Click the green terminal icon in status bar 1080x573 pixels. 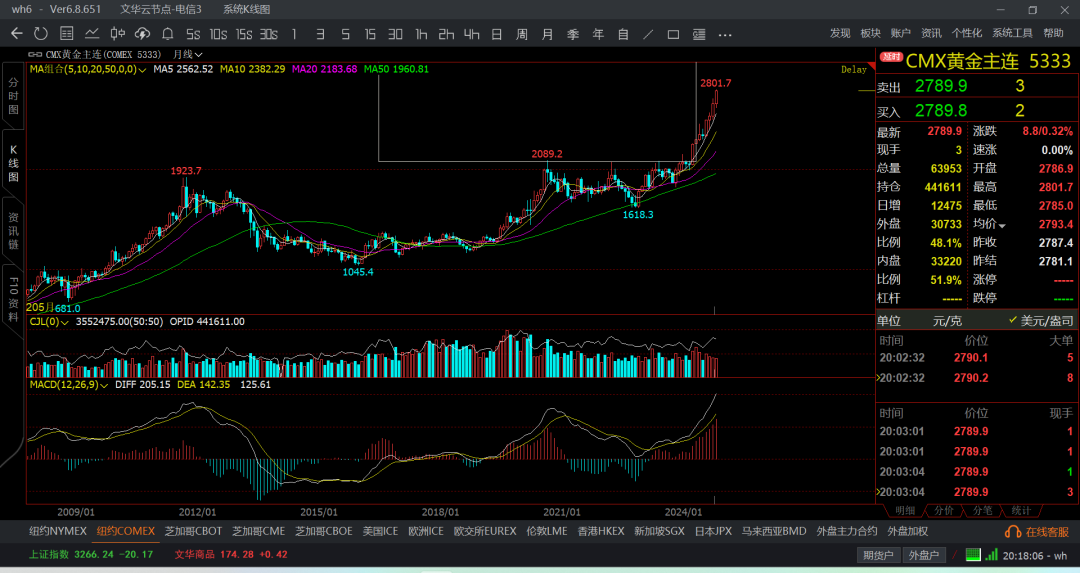[973, 554]
